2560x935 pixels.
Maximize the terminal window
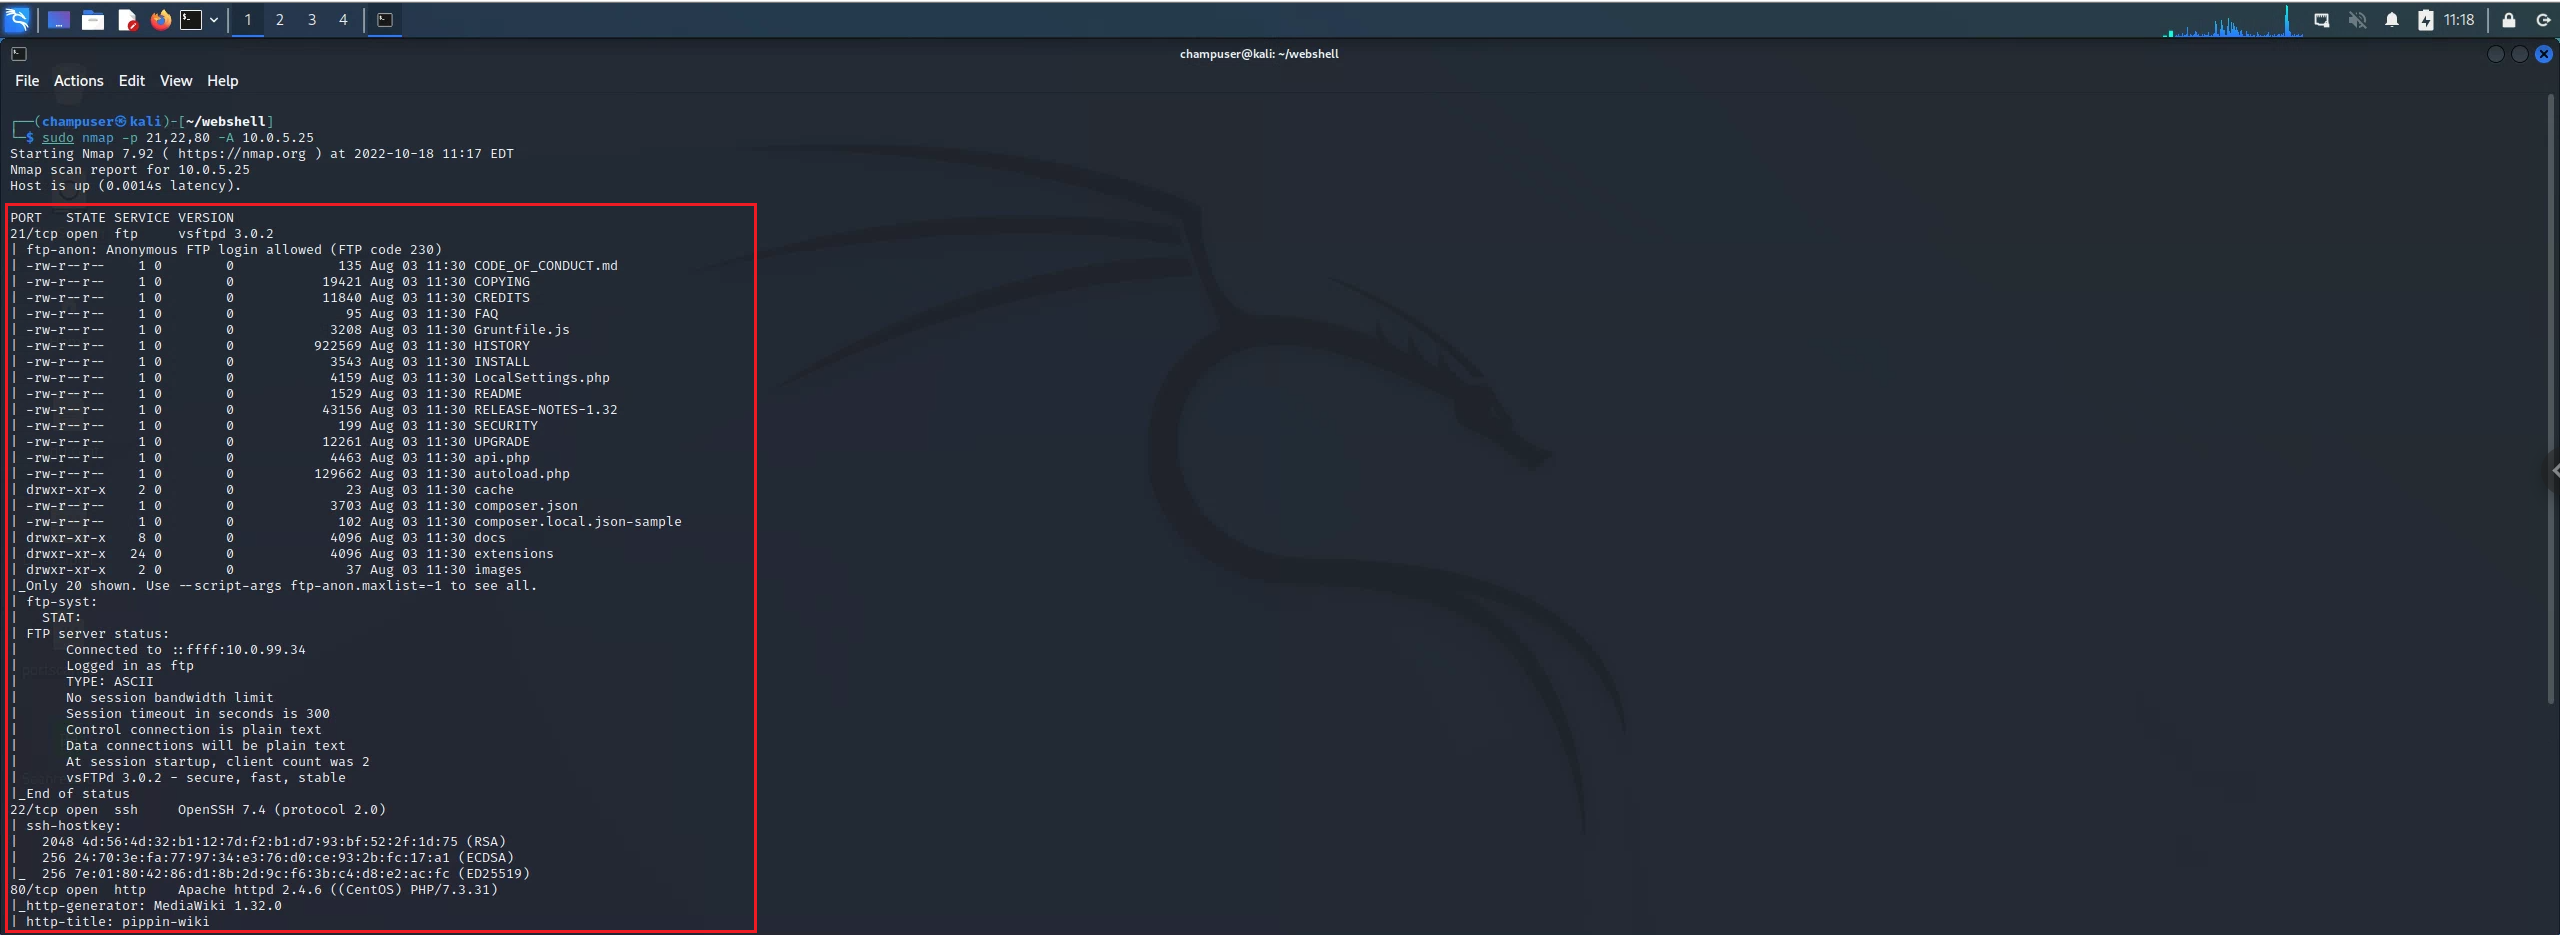pos(2520,54)
